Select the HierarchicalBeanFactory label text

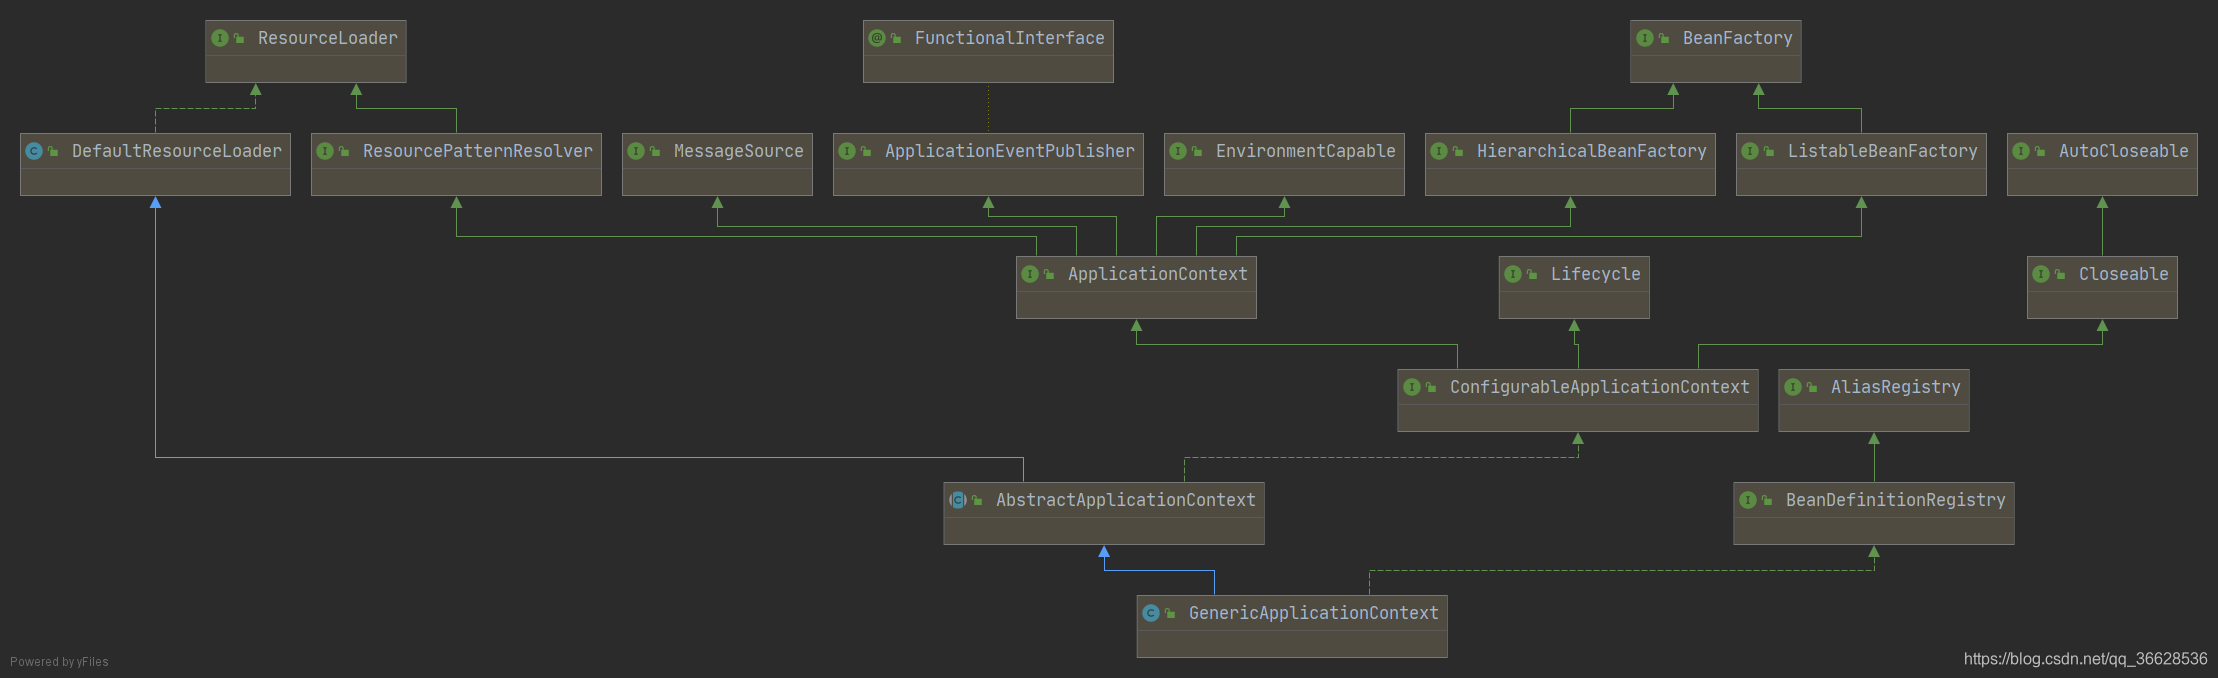(1592, 151)
